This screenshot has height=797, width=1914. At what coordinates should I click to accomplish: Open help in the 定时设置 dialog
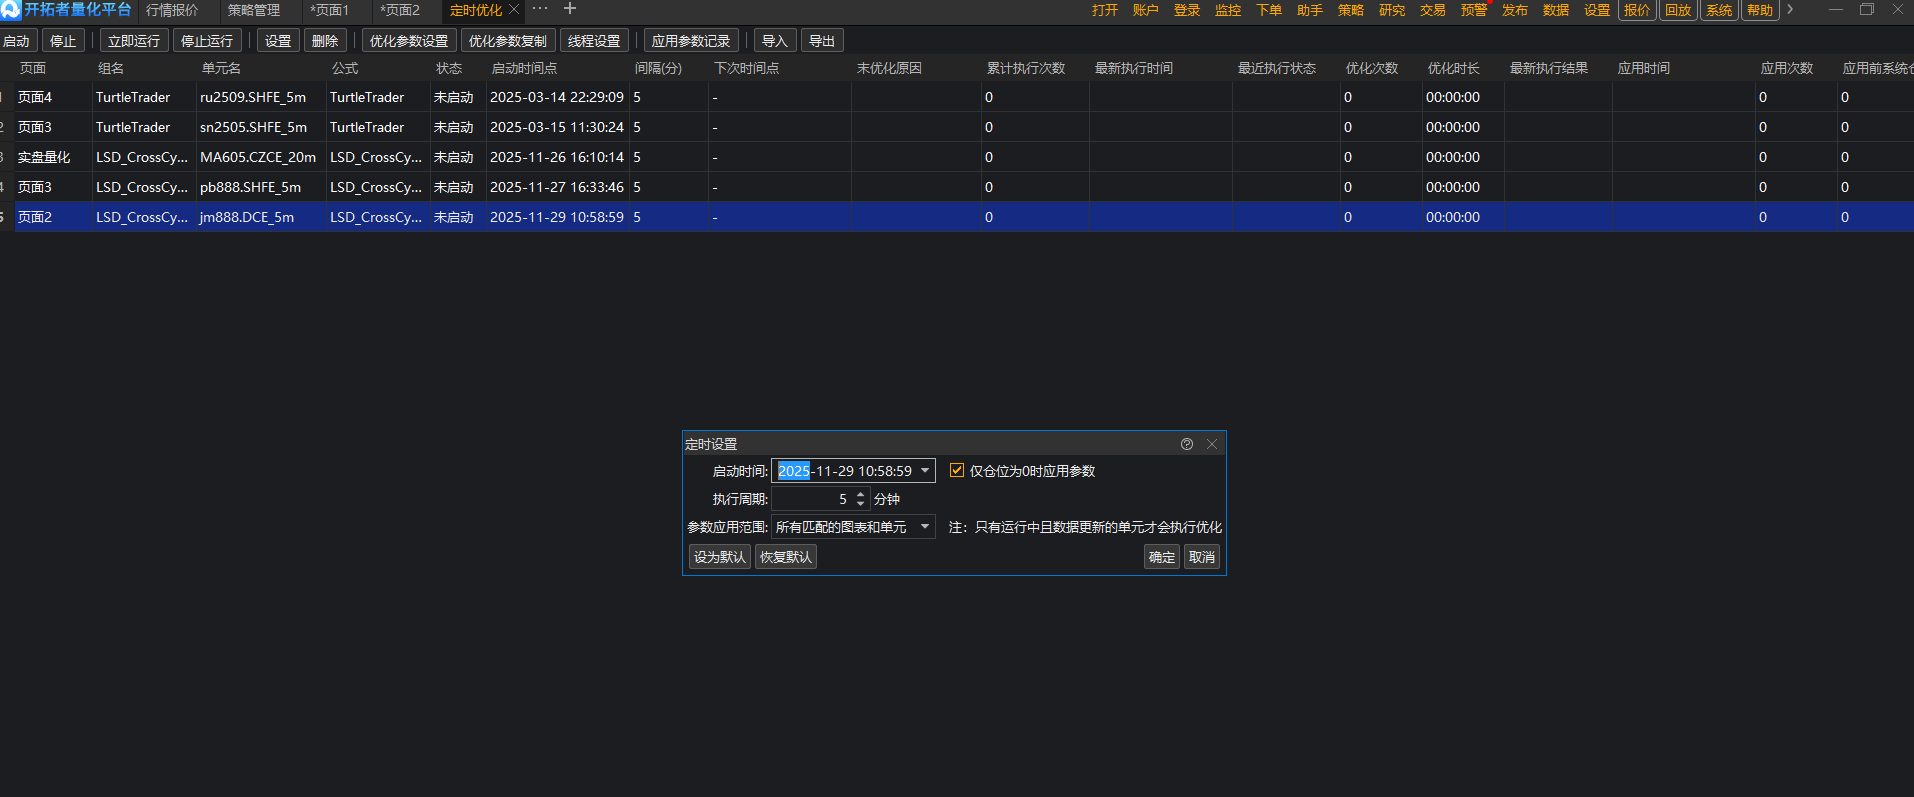(x=1187, y=444)
